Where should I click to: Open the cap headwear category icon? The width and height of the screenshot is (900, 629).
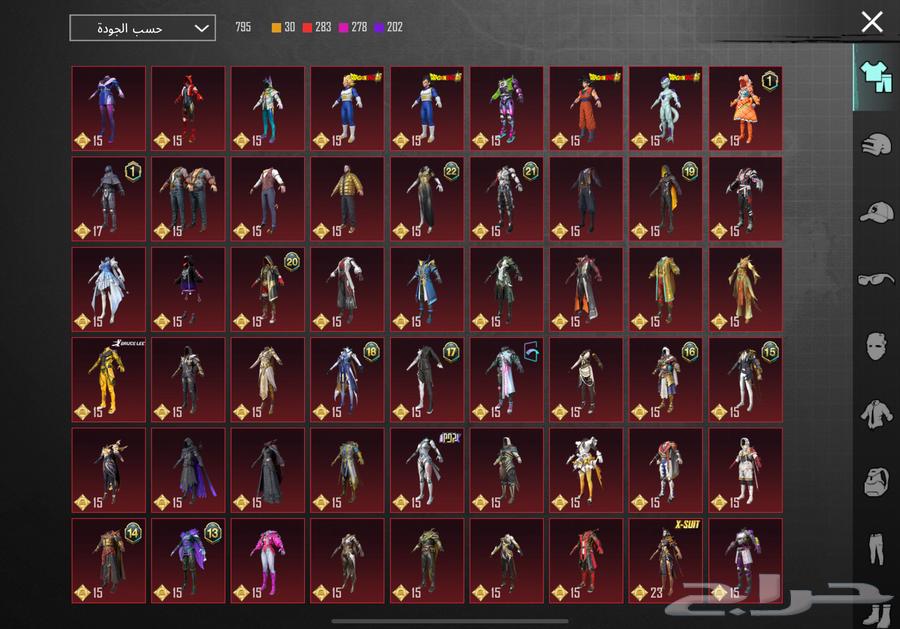tap(876, 212)
